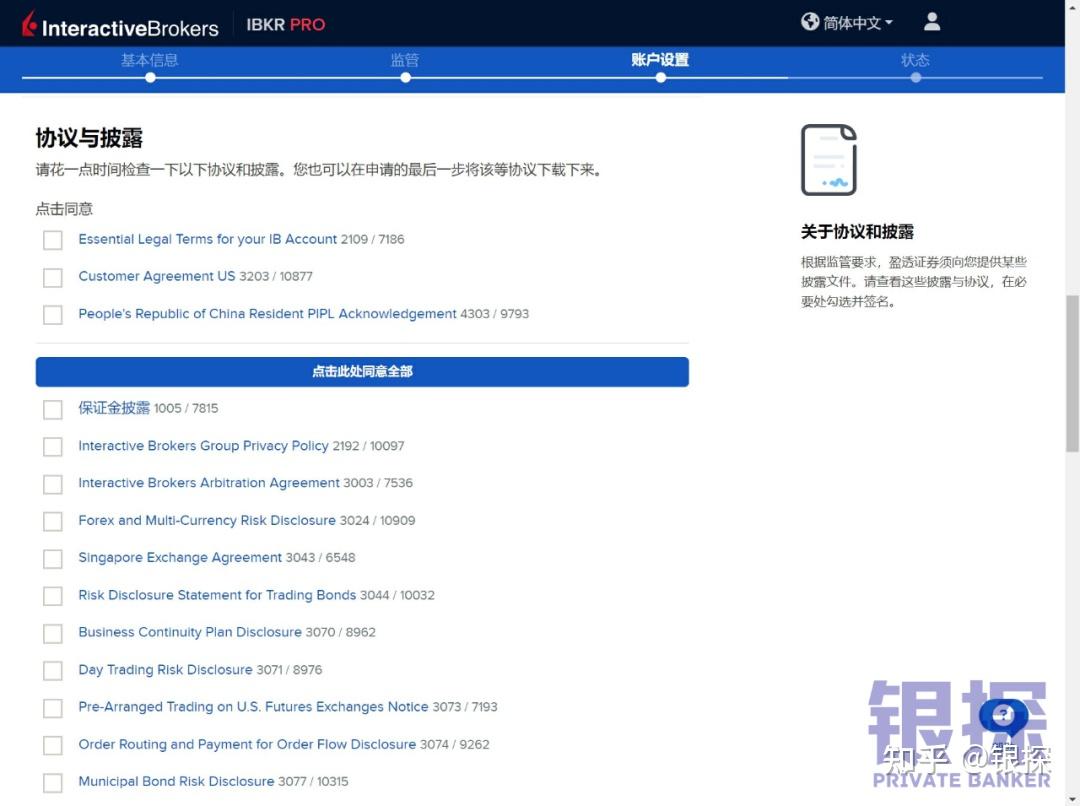Click the page scrollbar on the right edge

pyautogui.click(x=1073, y=350)
